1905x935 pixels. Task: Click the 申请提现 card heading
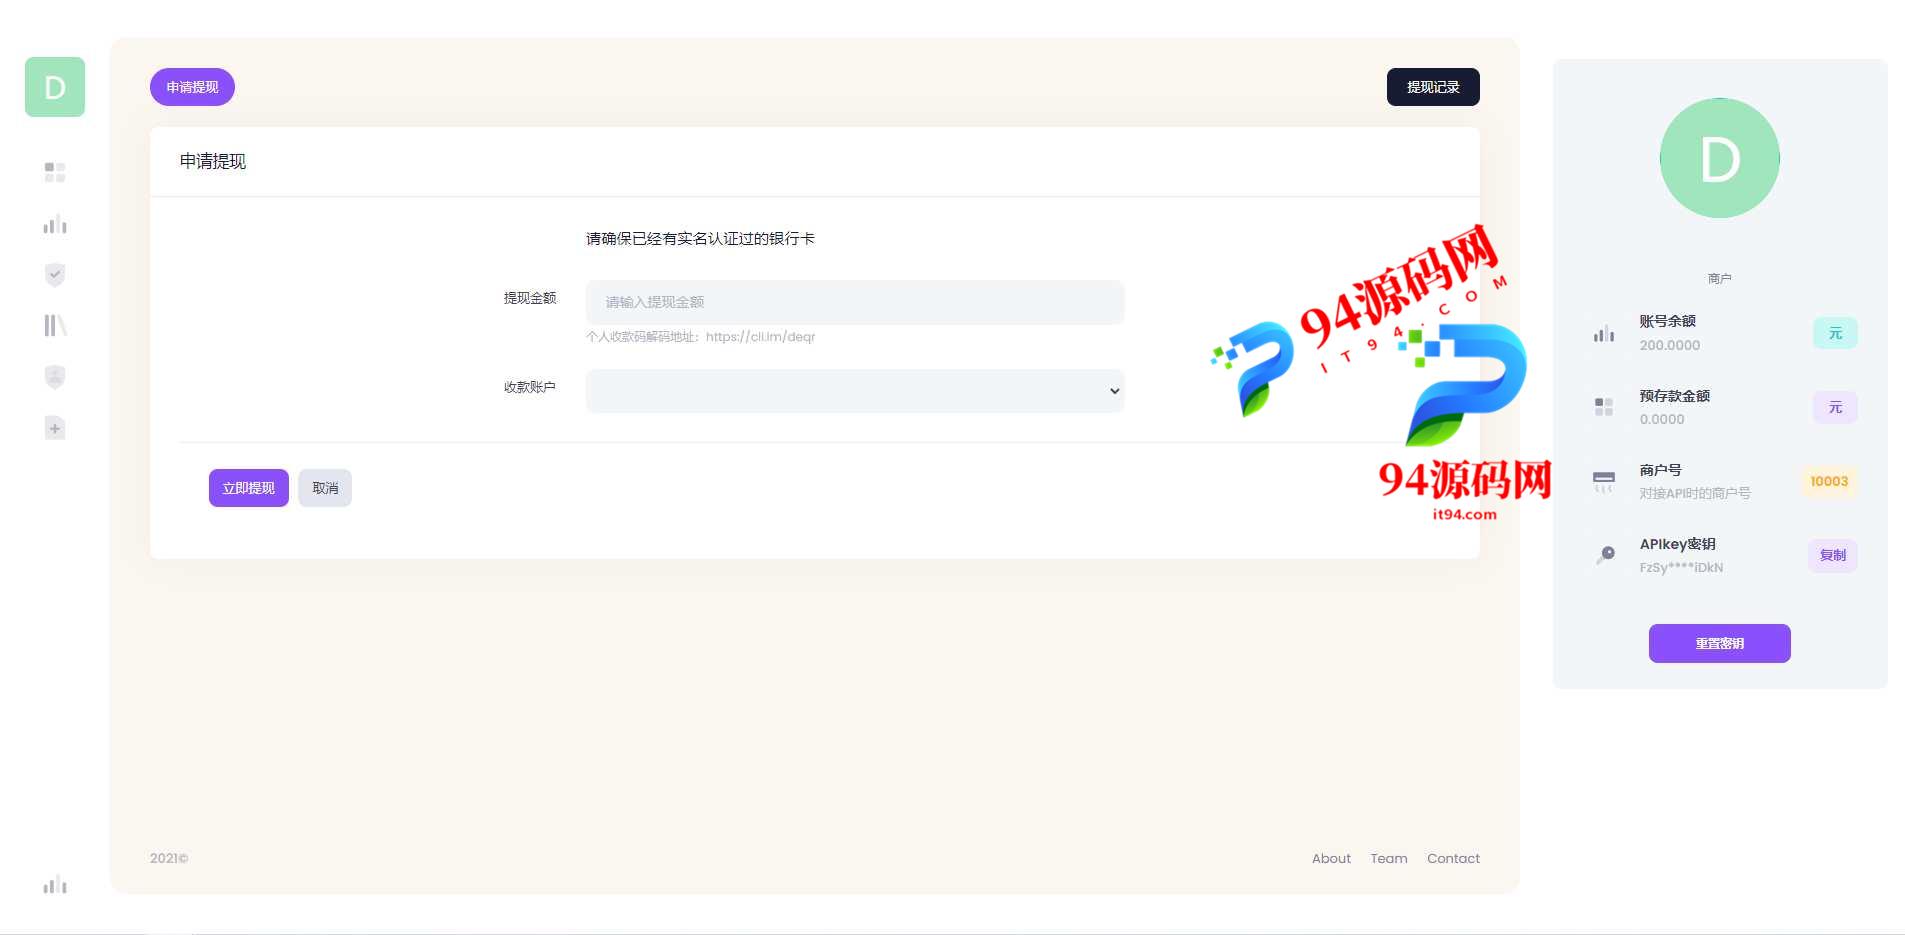213,161
